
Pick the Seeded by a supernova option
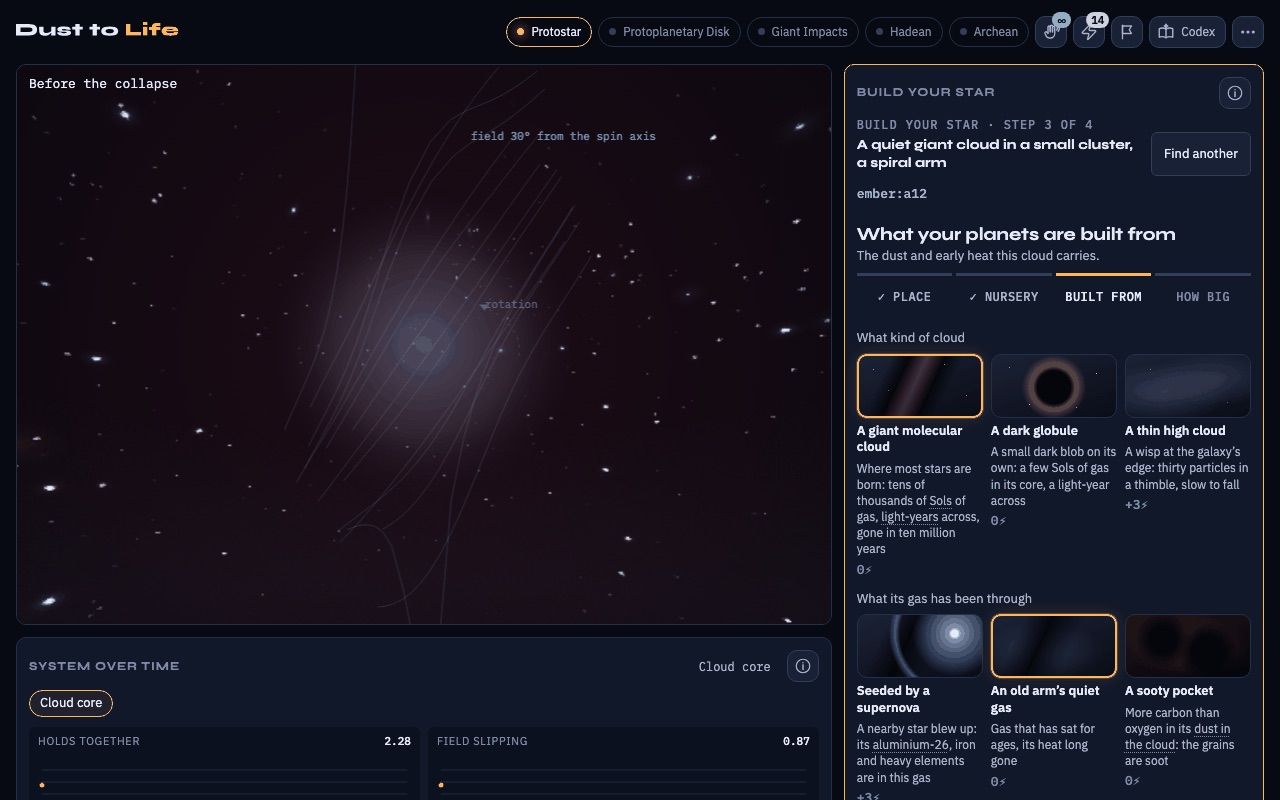click(920, 646)
